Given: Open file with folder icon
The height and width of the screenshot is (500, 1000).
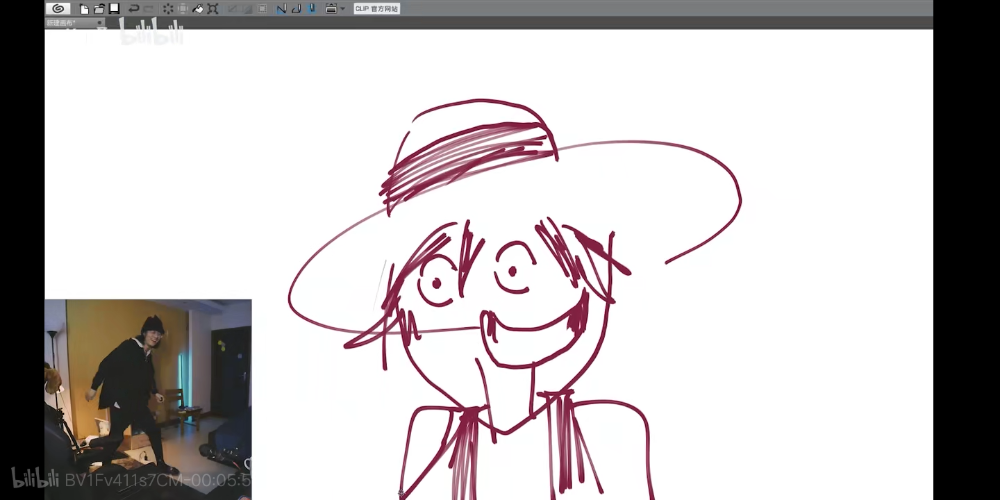Looking at the screenshot, I should click(99, 9).
